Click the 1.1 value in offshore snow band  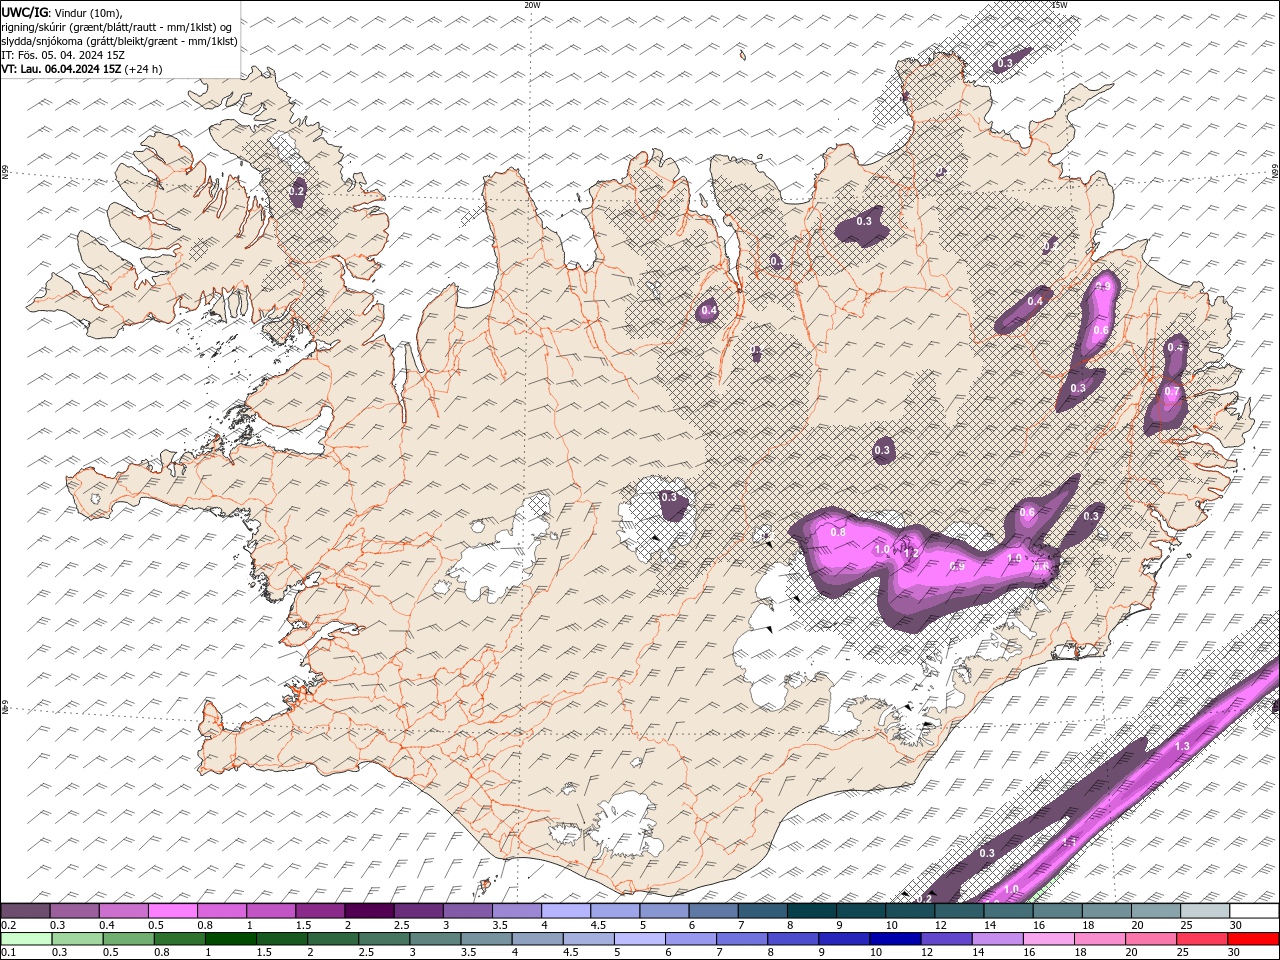click(1068, 843)
